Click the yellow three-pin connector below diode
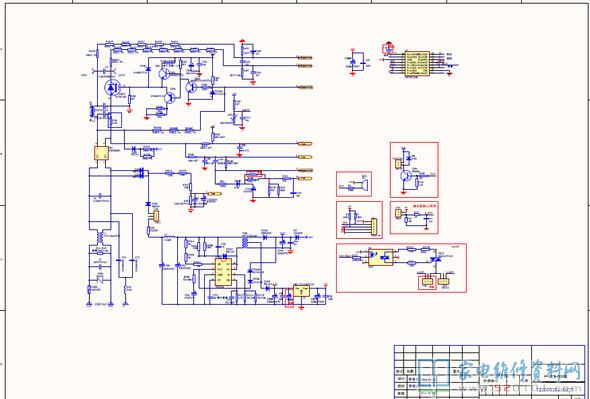 [156, 215]
